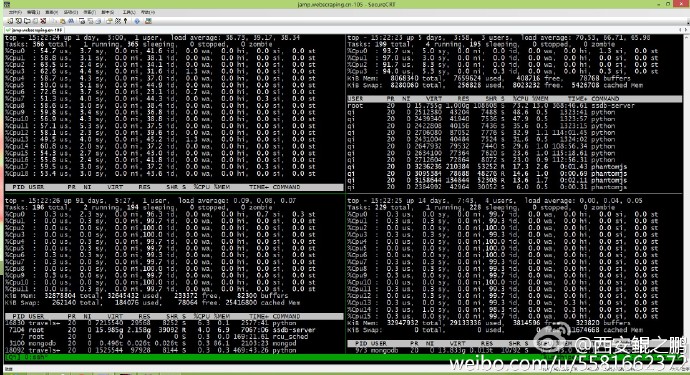Viewport: 690px width, 375px height.
Task: Open the File (F) menu
Action: tap(15, 12)
